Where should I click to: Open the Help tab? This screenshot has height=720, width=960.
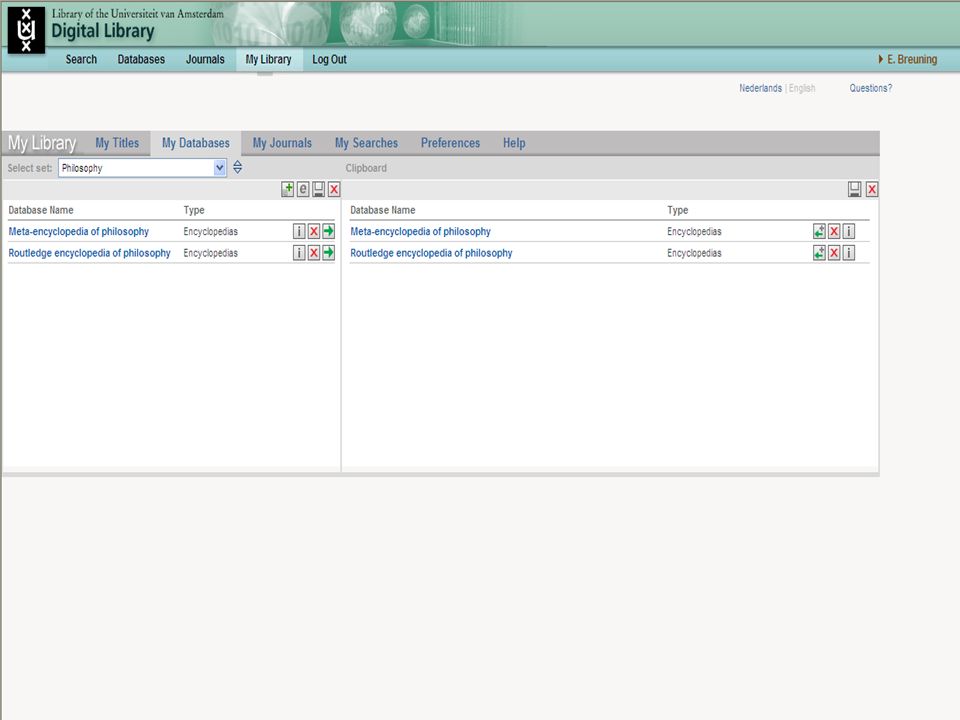514,143
